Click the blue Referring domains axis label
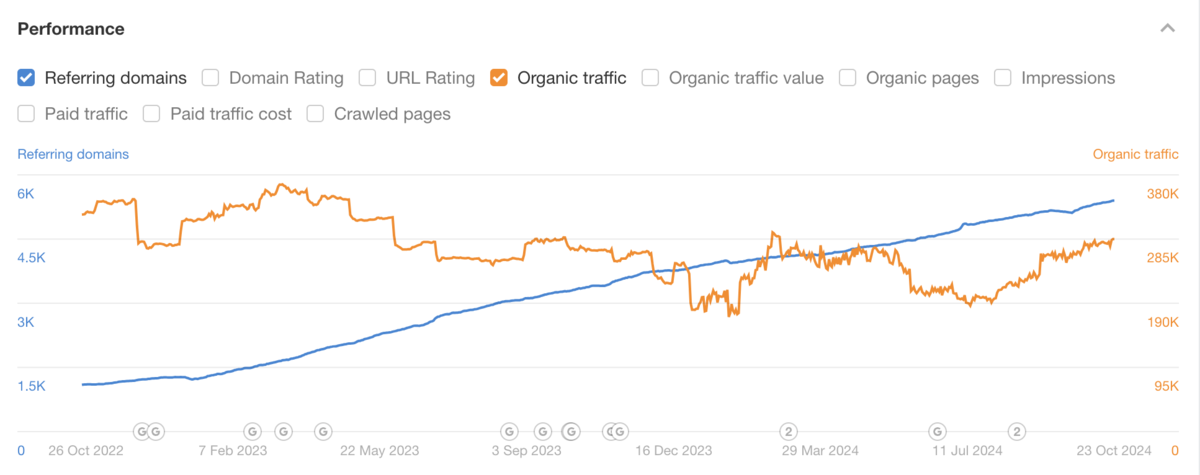 point(73,154)
